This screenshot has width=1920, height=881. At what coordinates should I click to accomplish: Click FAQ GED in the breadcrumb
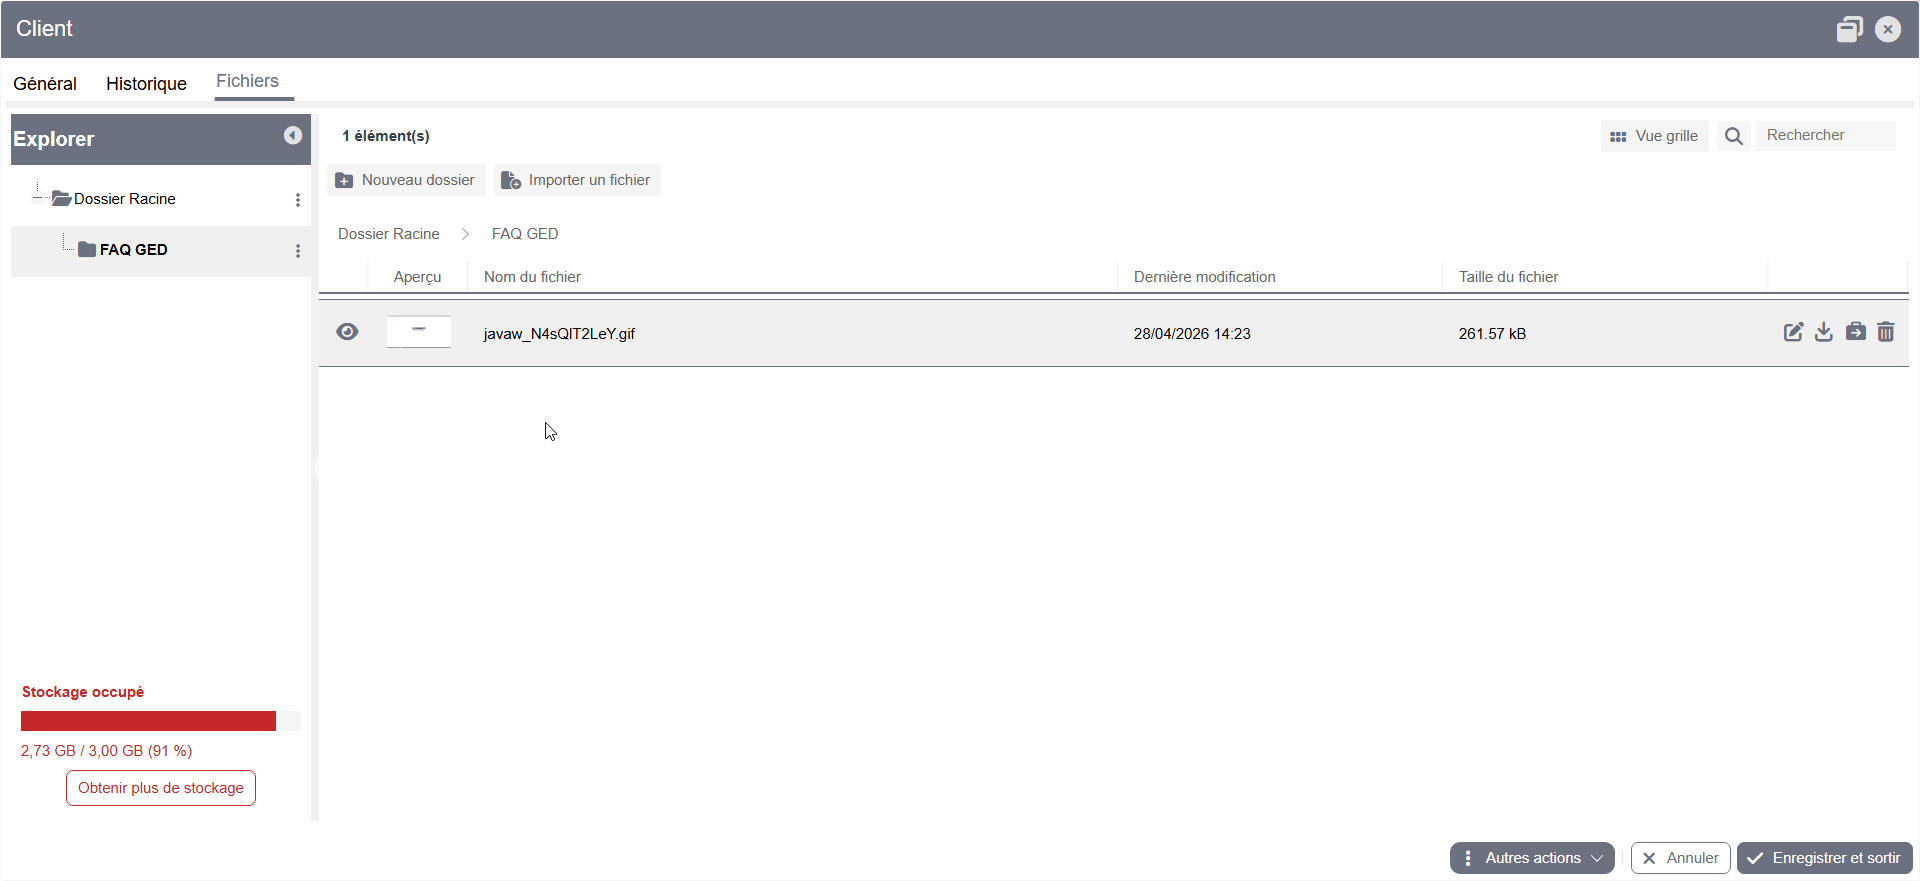[x=525, y=234]
